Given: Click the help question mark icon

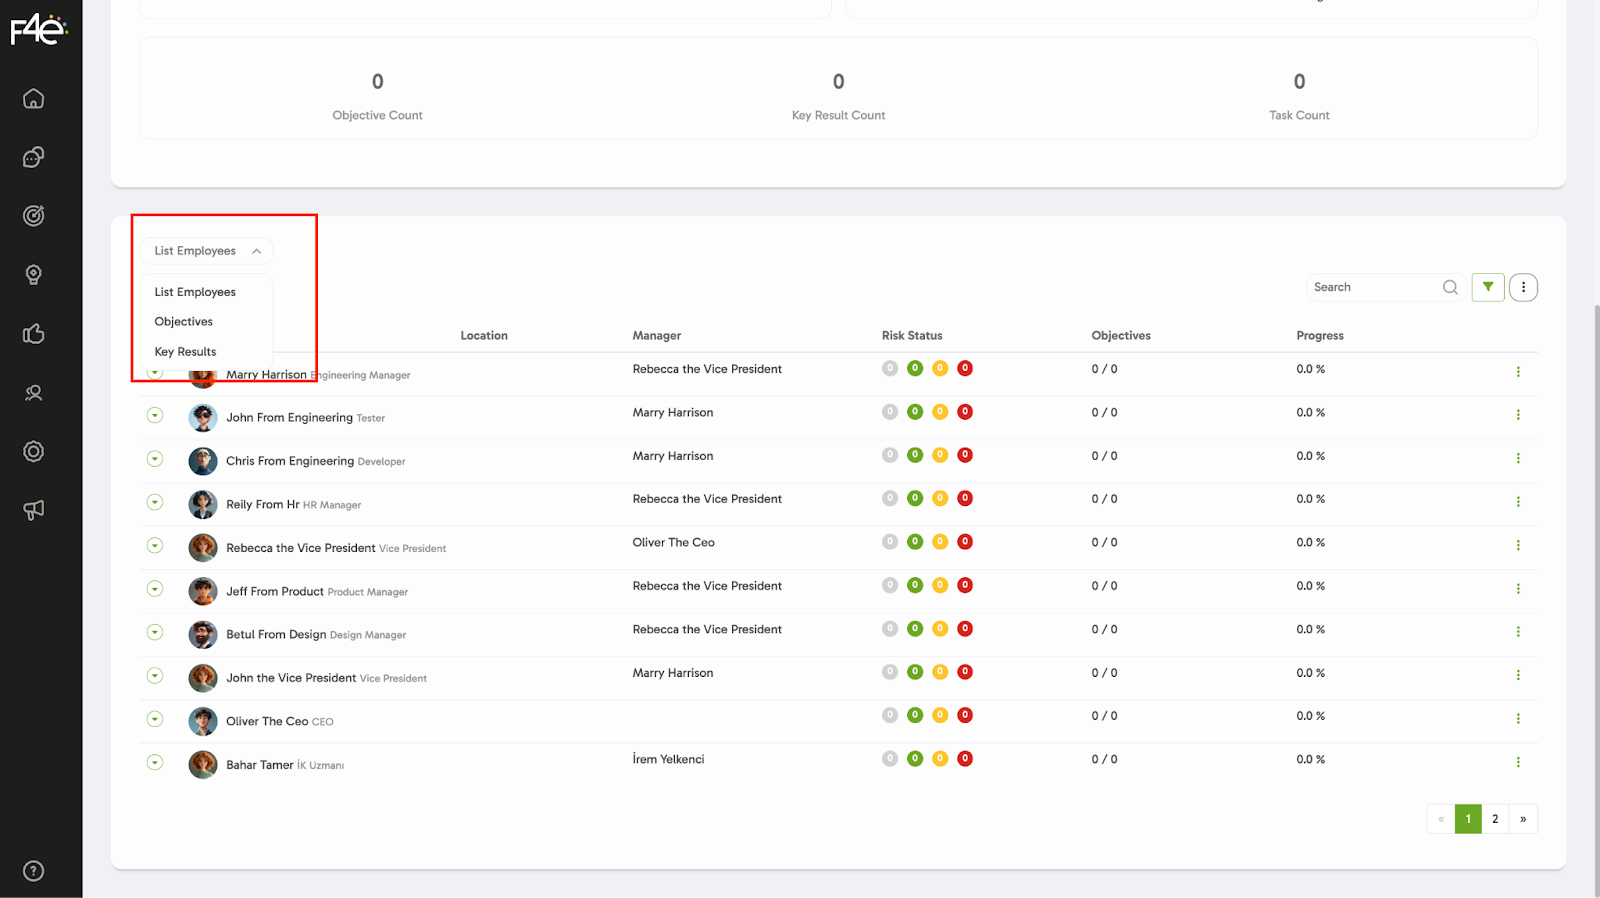Looking at the screenshot, I should pyautogui.click(x=34, y=871).
